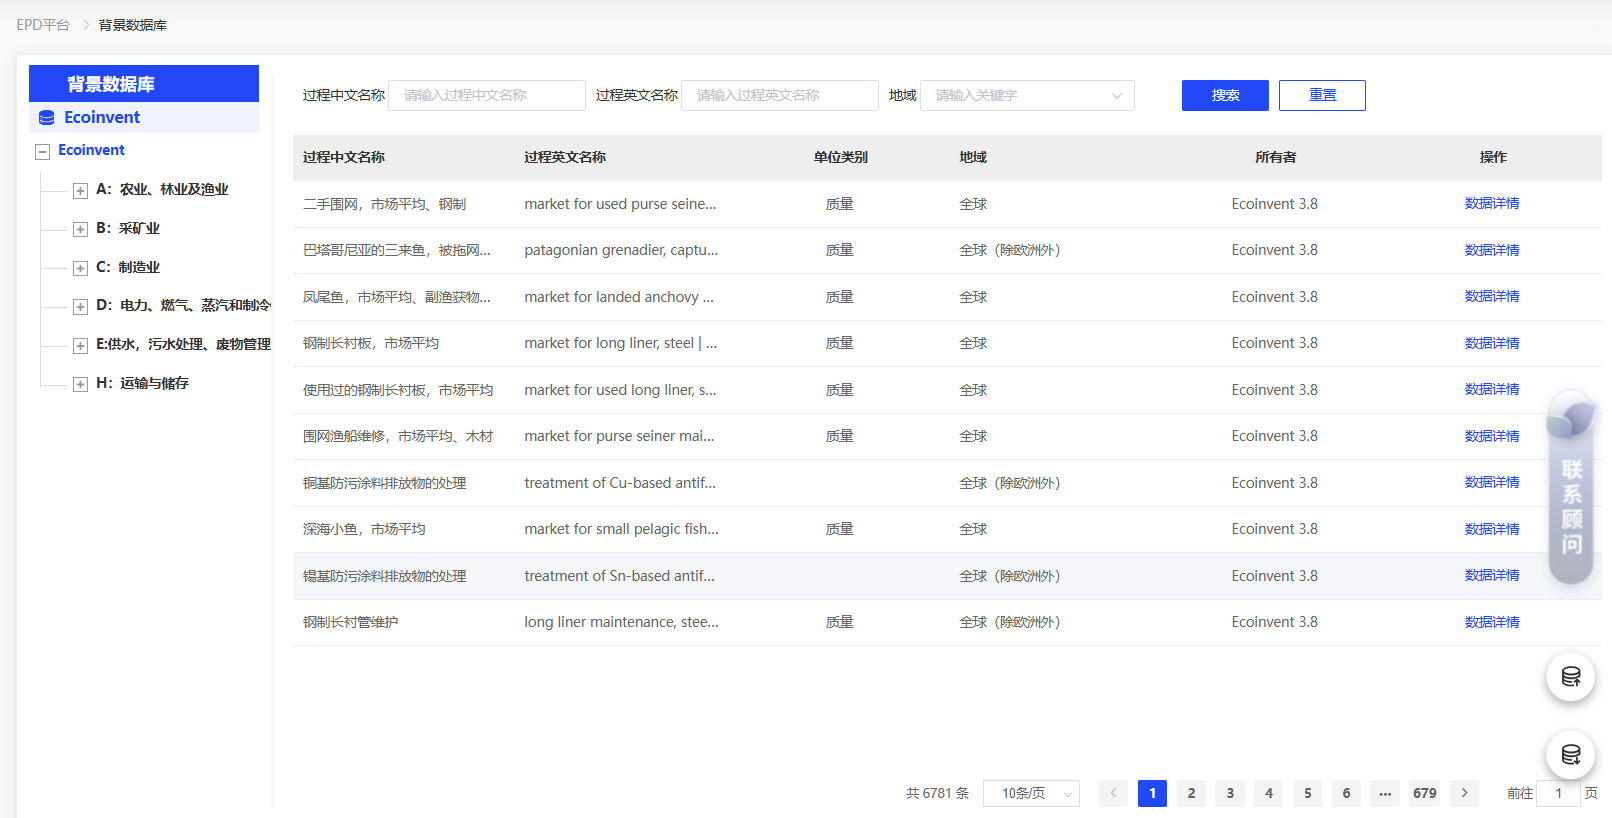Open the 地域 region dropdown
Screen dimensions: 1612x818
1027,95
